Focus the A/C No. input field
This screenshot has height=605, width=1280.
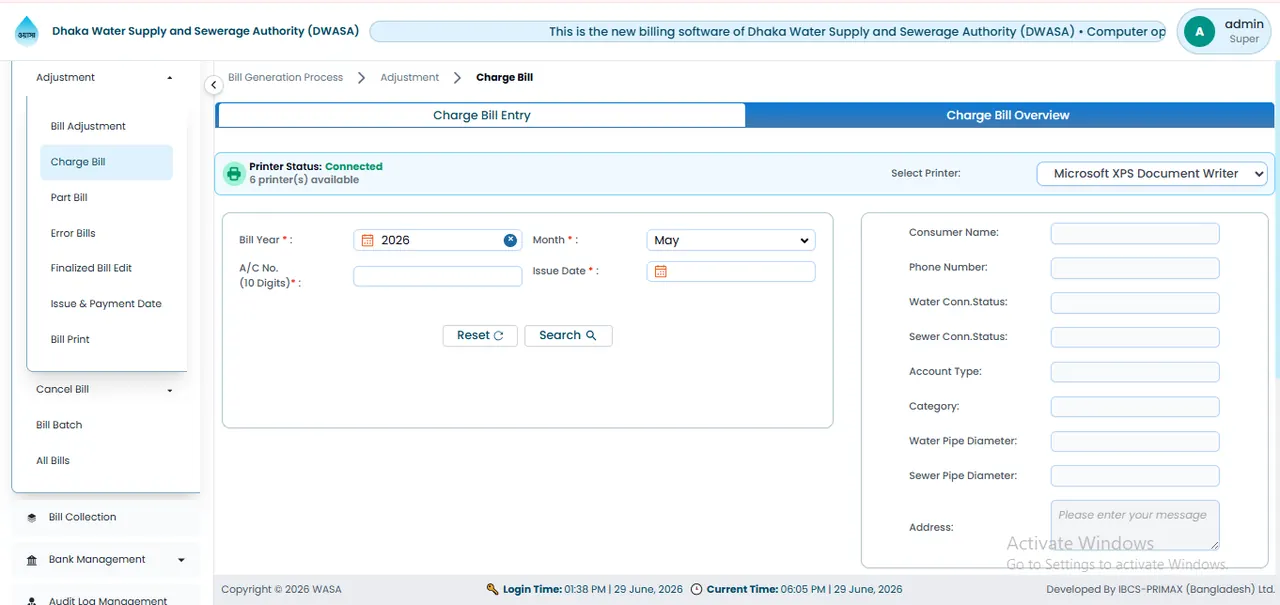438,276
